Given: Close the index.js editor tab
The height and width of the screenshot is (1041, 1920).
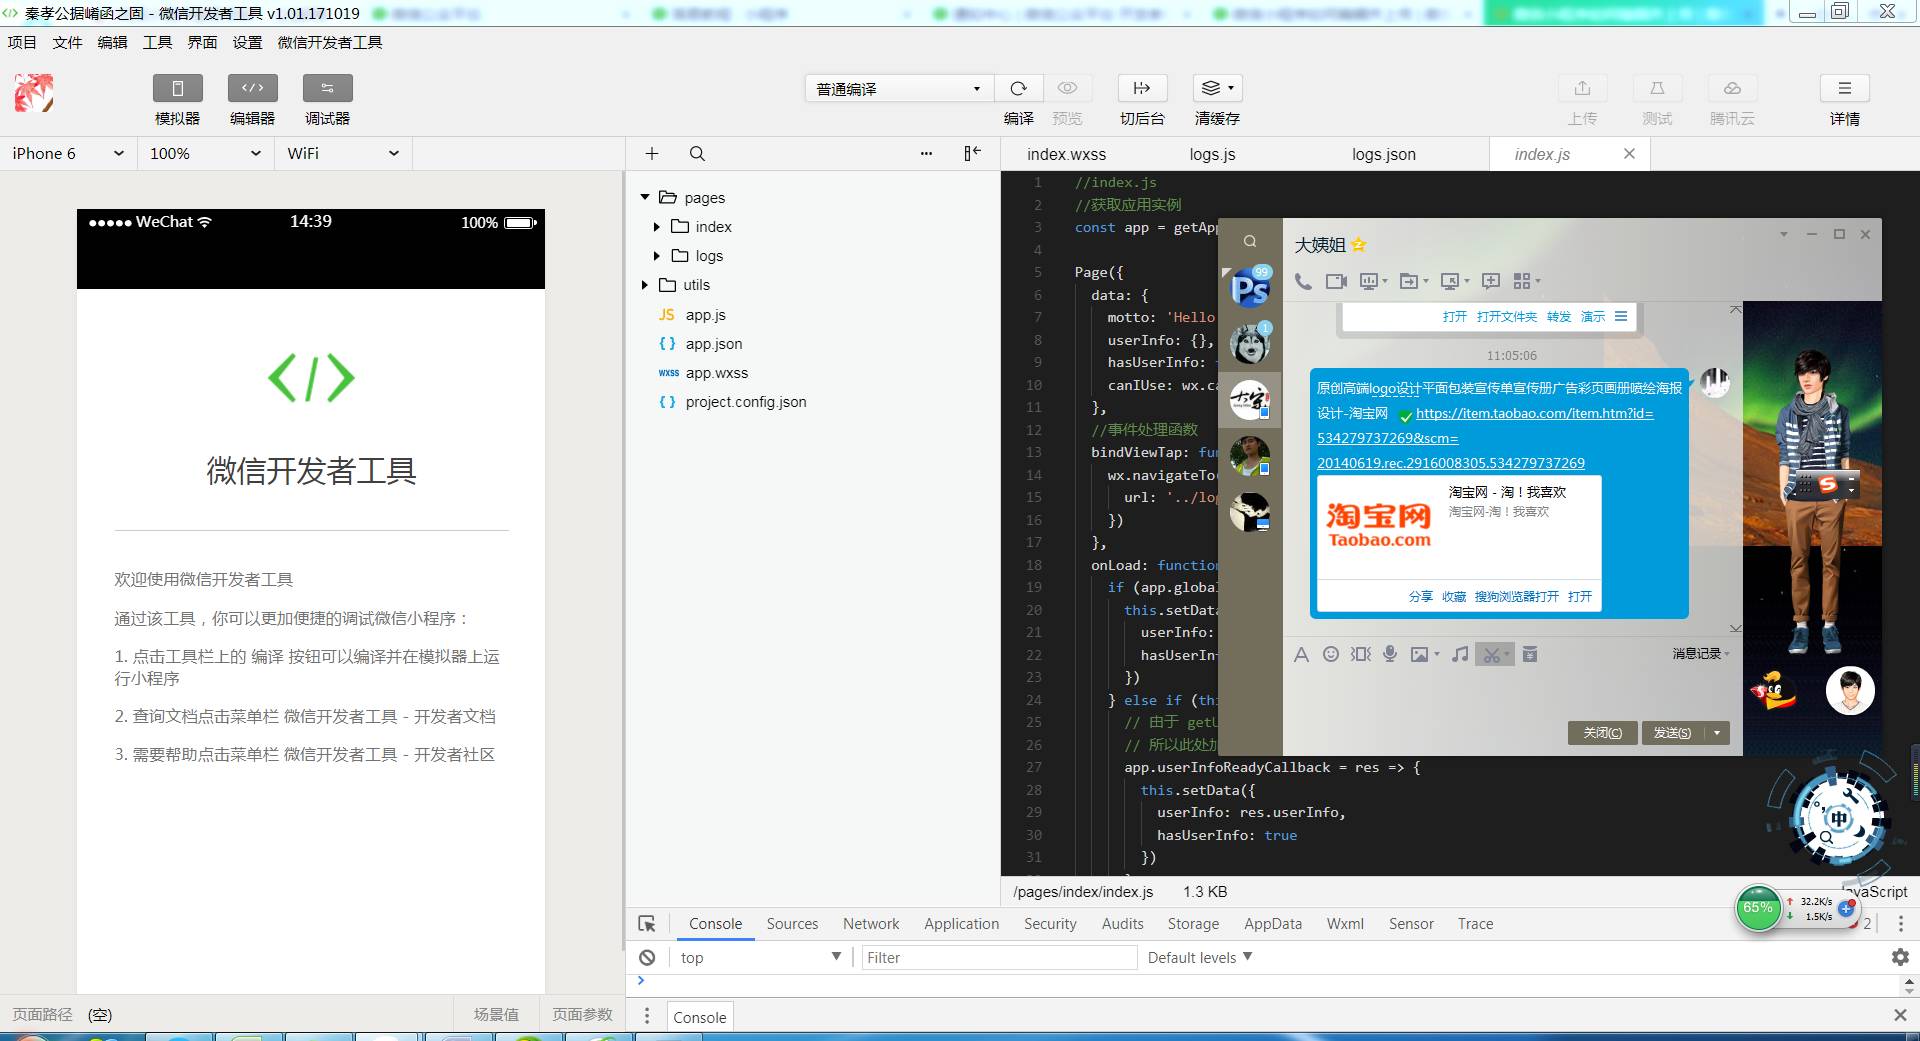Looking at the screenshot, I should click(1629, 153).
